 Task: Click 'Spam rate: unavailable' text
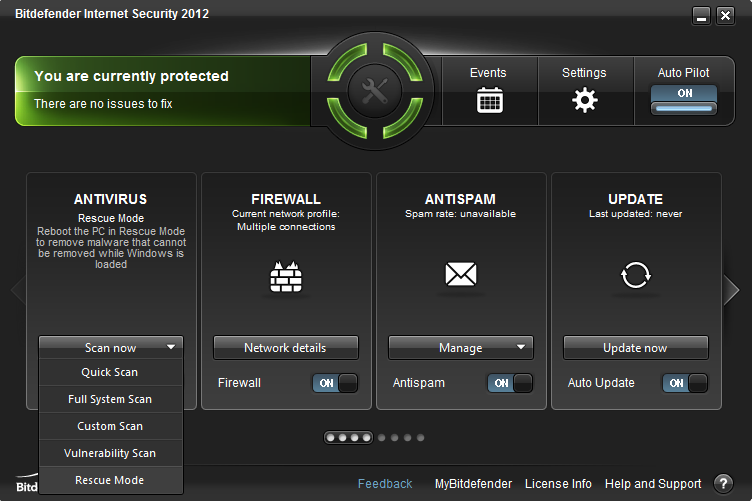[x=460, y=214]
